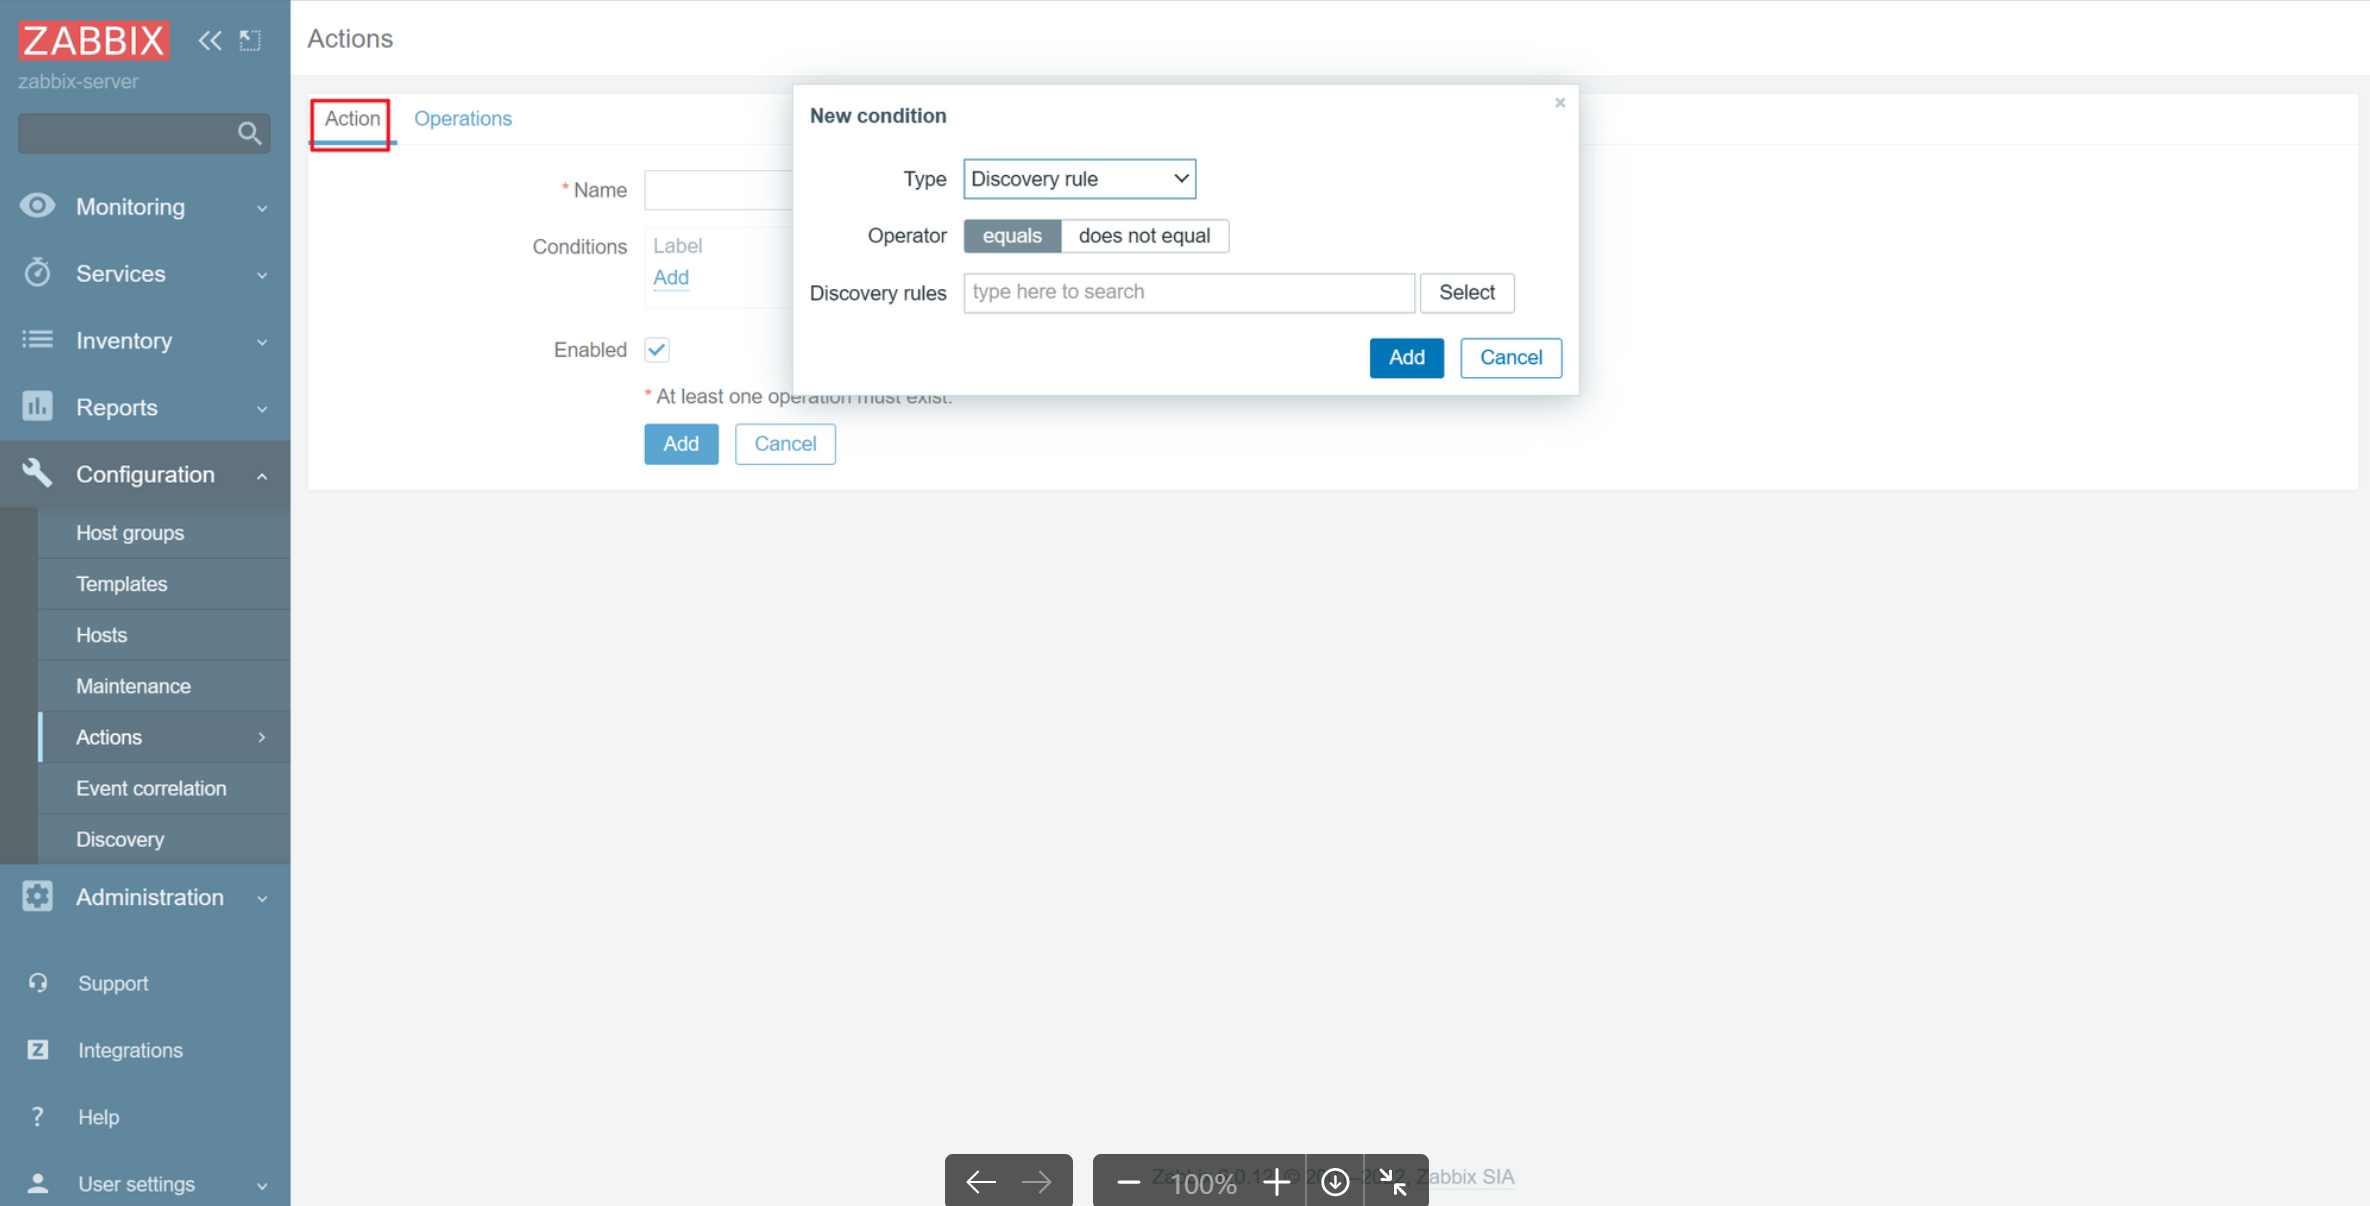Image resolution: width=2370 pixels, height=1206 pixels.
Task: Zoom in with the plus icon
Action: [x=1275, y=1182]
